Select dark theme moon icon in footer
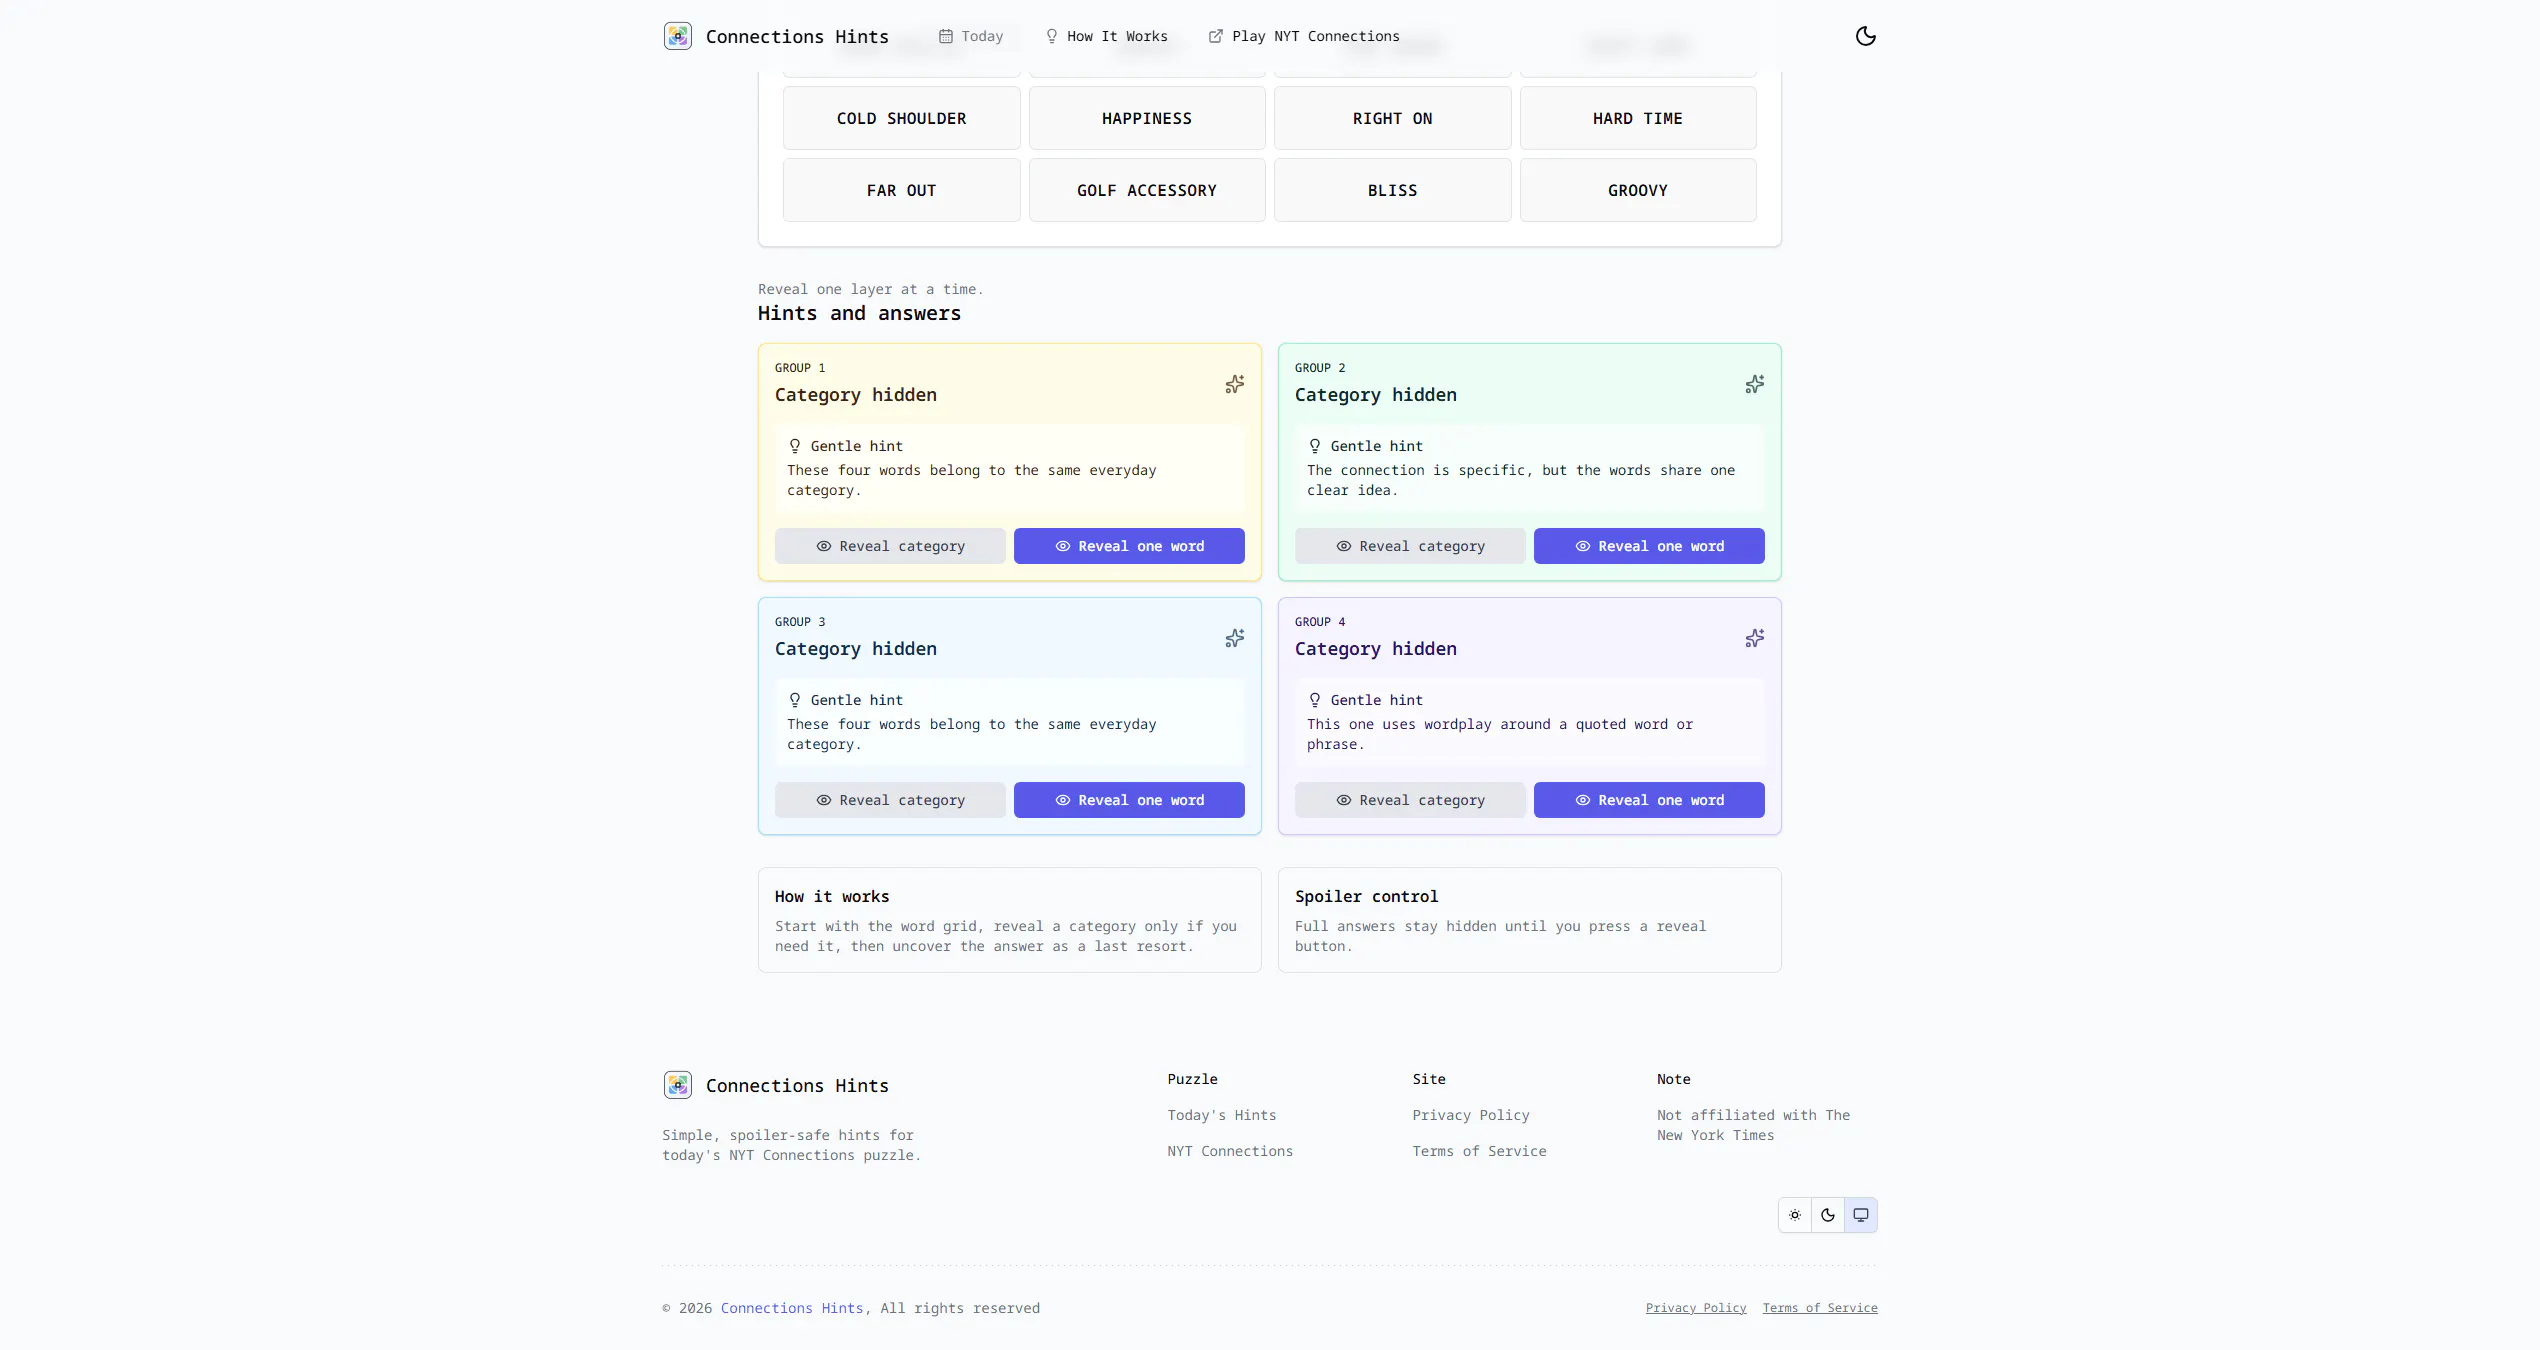 coord(1828,1215)
